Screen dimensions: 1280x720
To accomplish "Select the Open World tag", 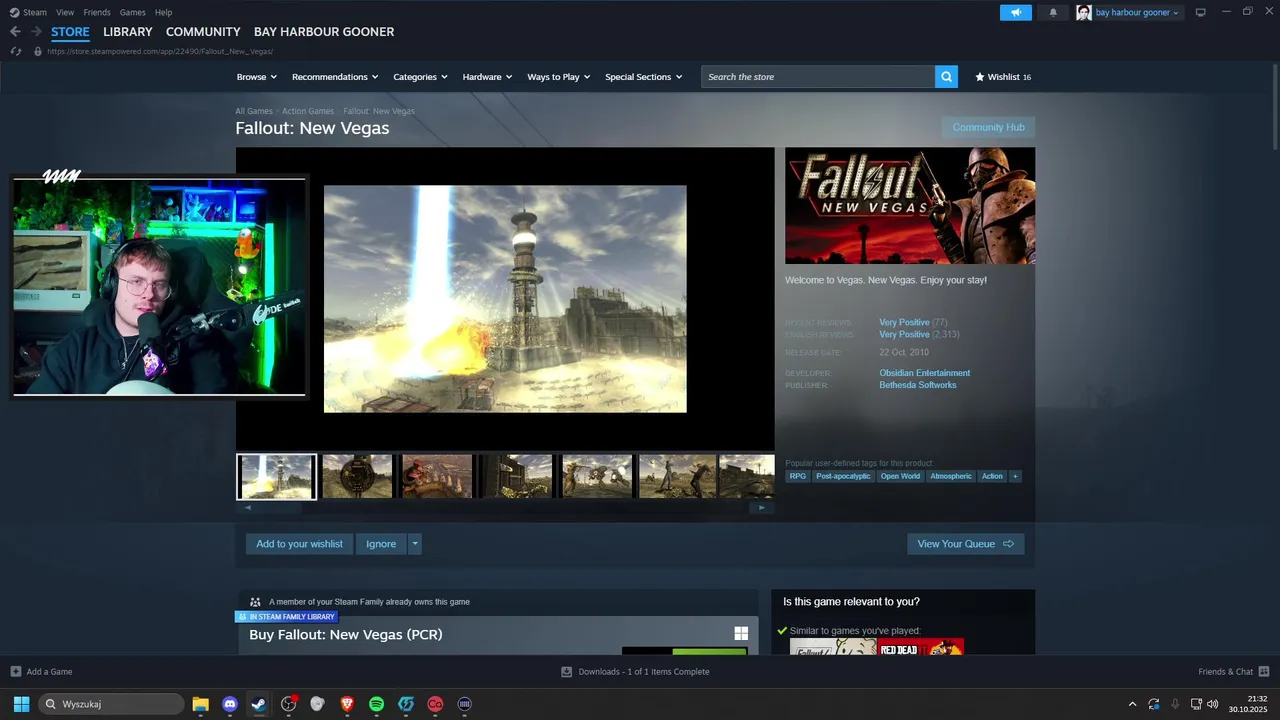I will tap(900, 476).
